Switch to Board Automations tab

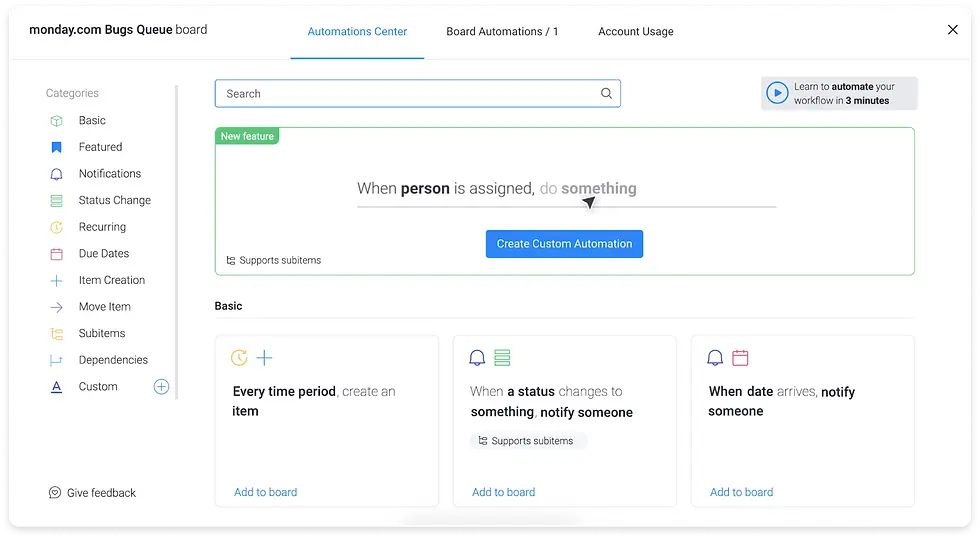[502, 31]
